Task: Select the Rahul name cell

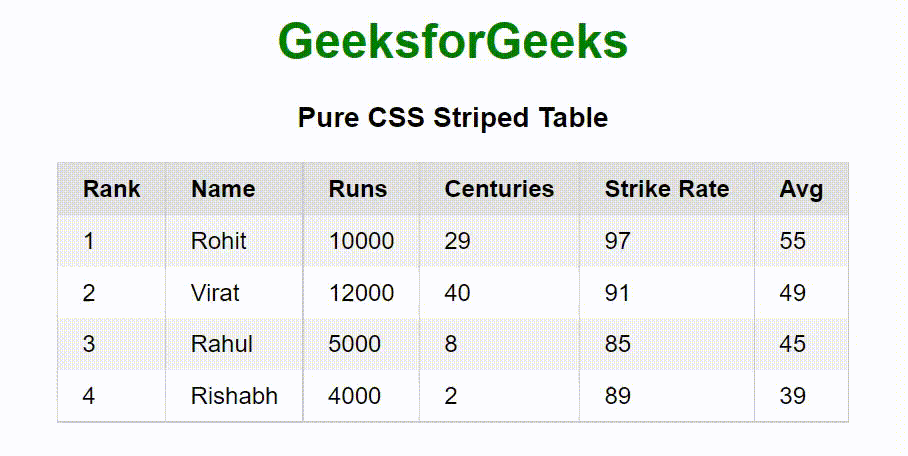Action: (x=222, y=344)
